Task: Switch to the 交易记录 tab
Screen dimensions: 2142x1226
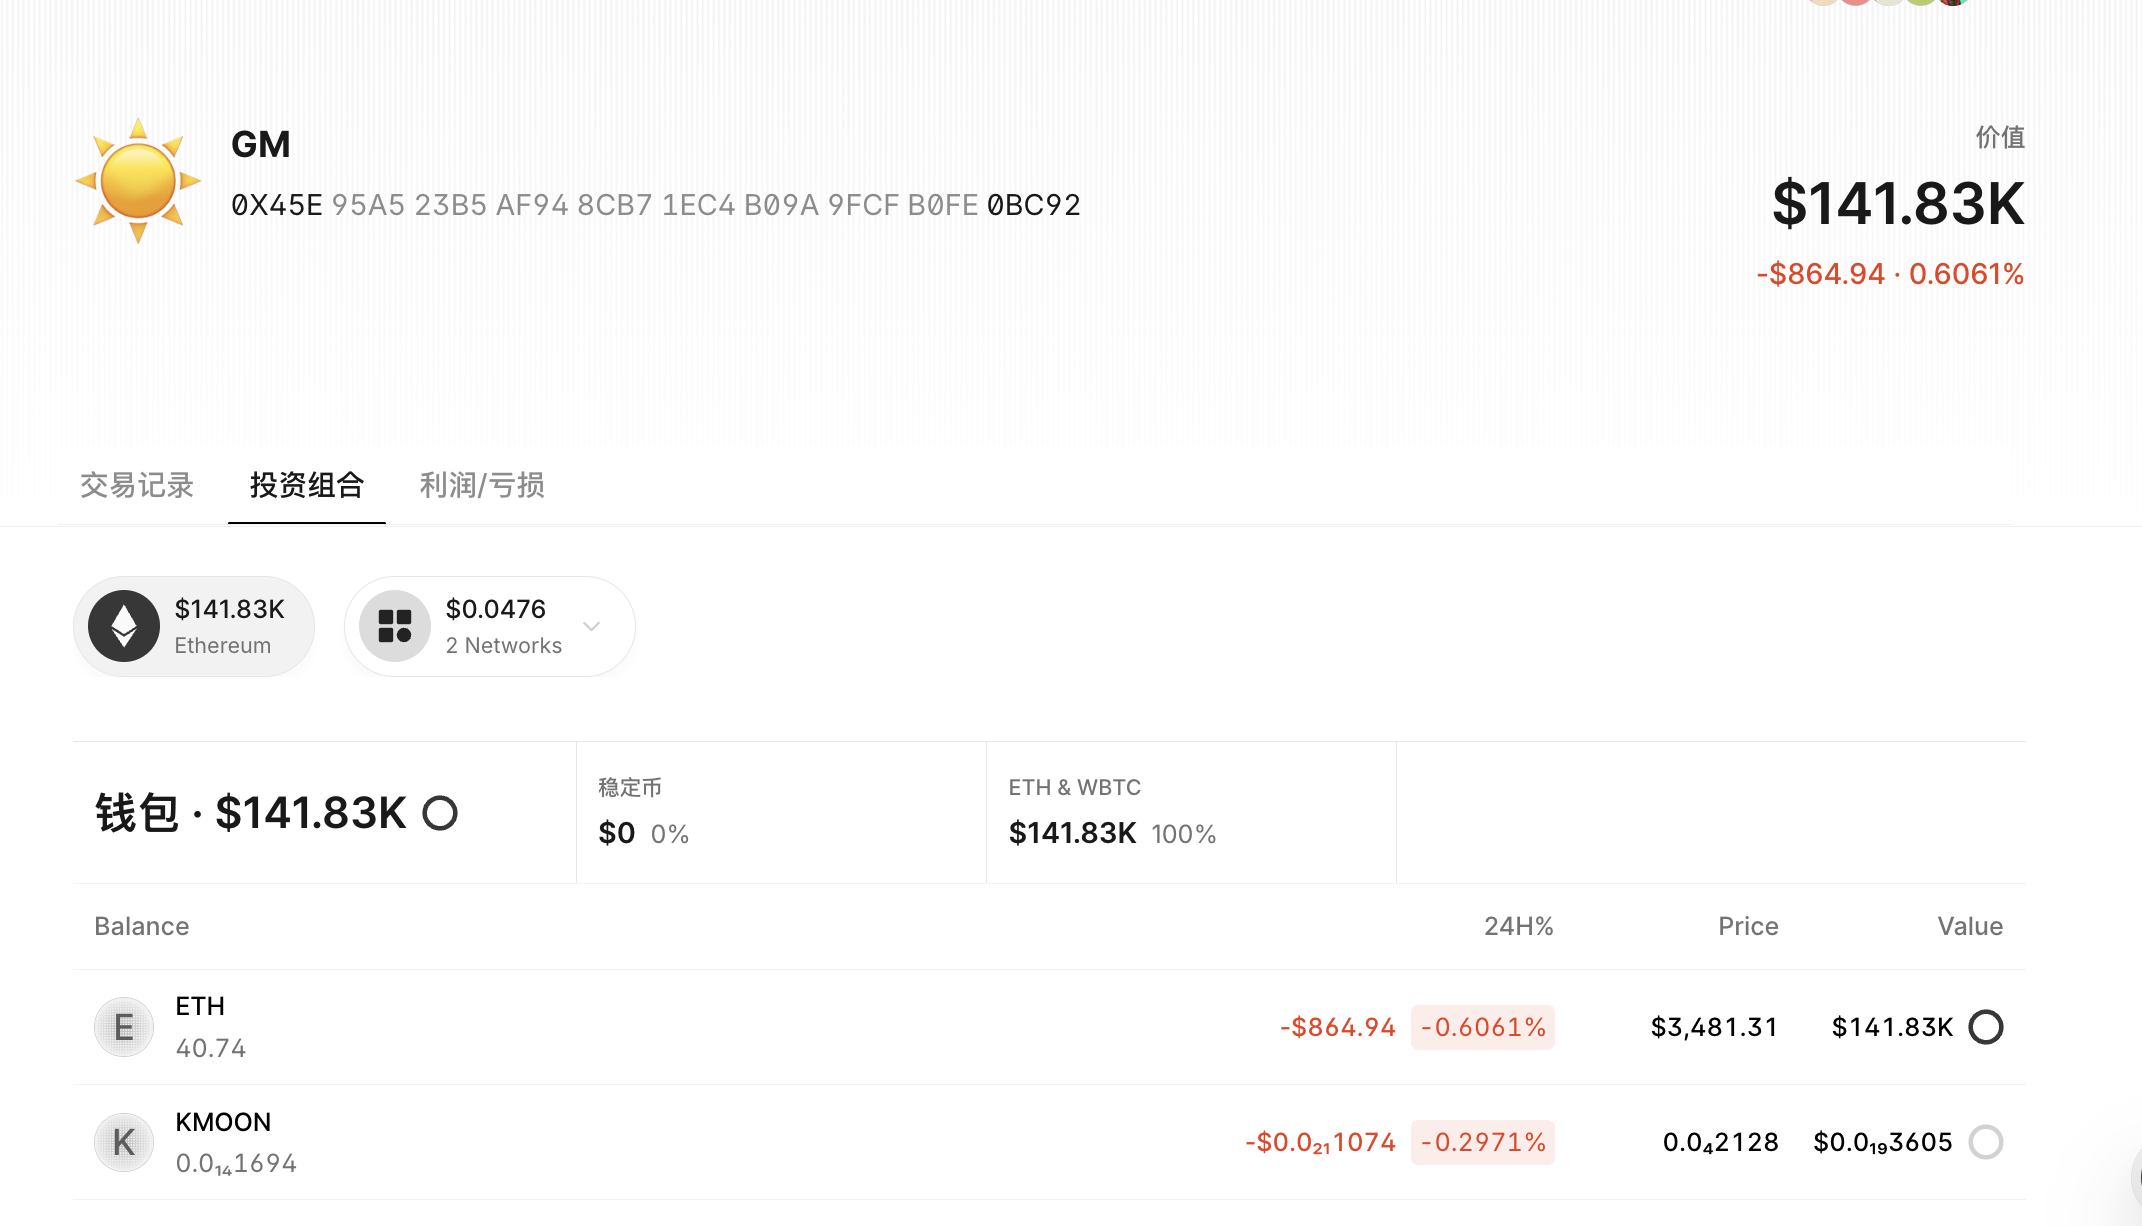Action: pos(137,486)
